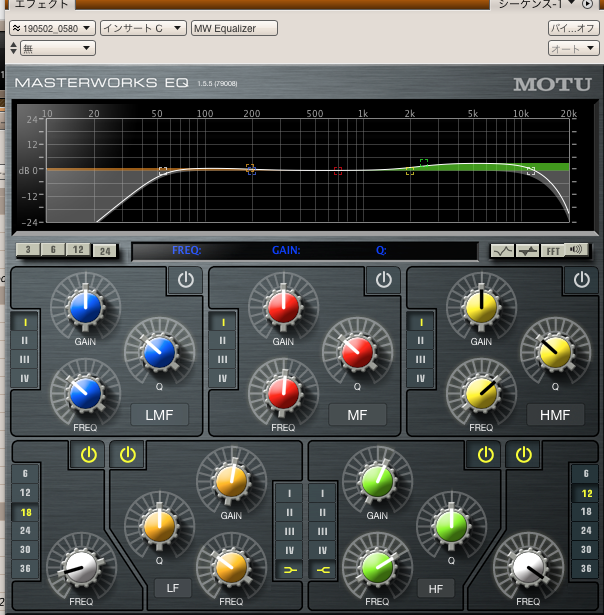Select MF filter type IV
The image size is (604, 615).
[223, 378]
